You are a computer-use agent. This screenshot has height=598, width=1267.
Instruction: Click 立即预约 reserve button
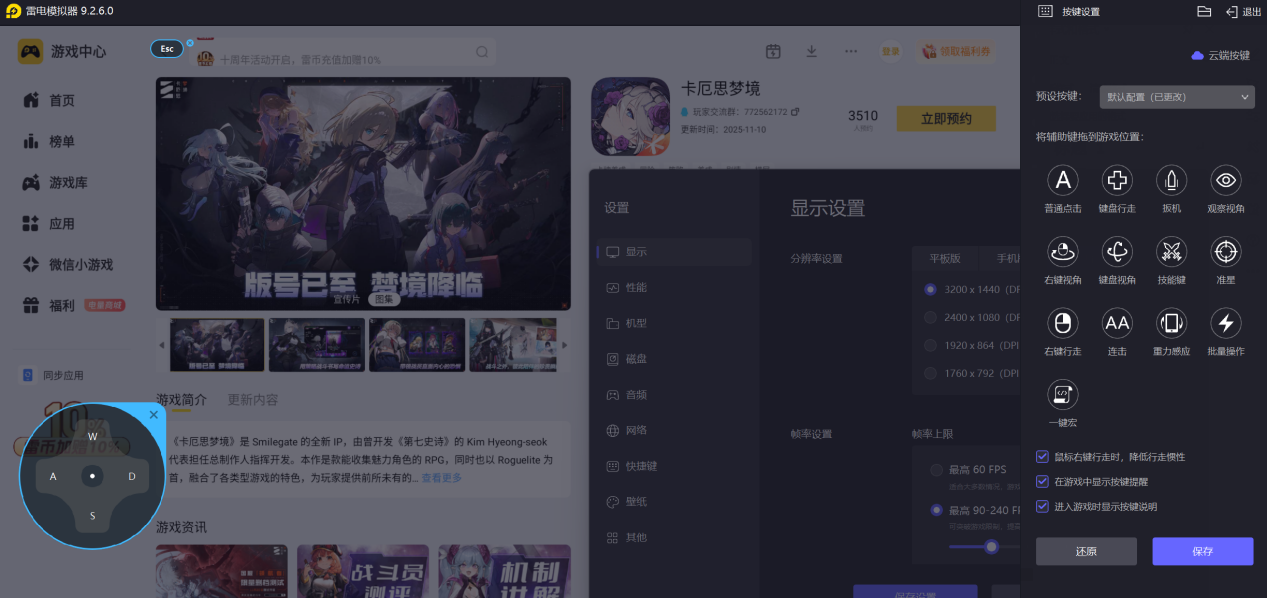click(x=946, y=119)
